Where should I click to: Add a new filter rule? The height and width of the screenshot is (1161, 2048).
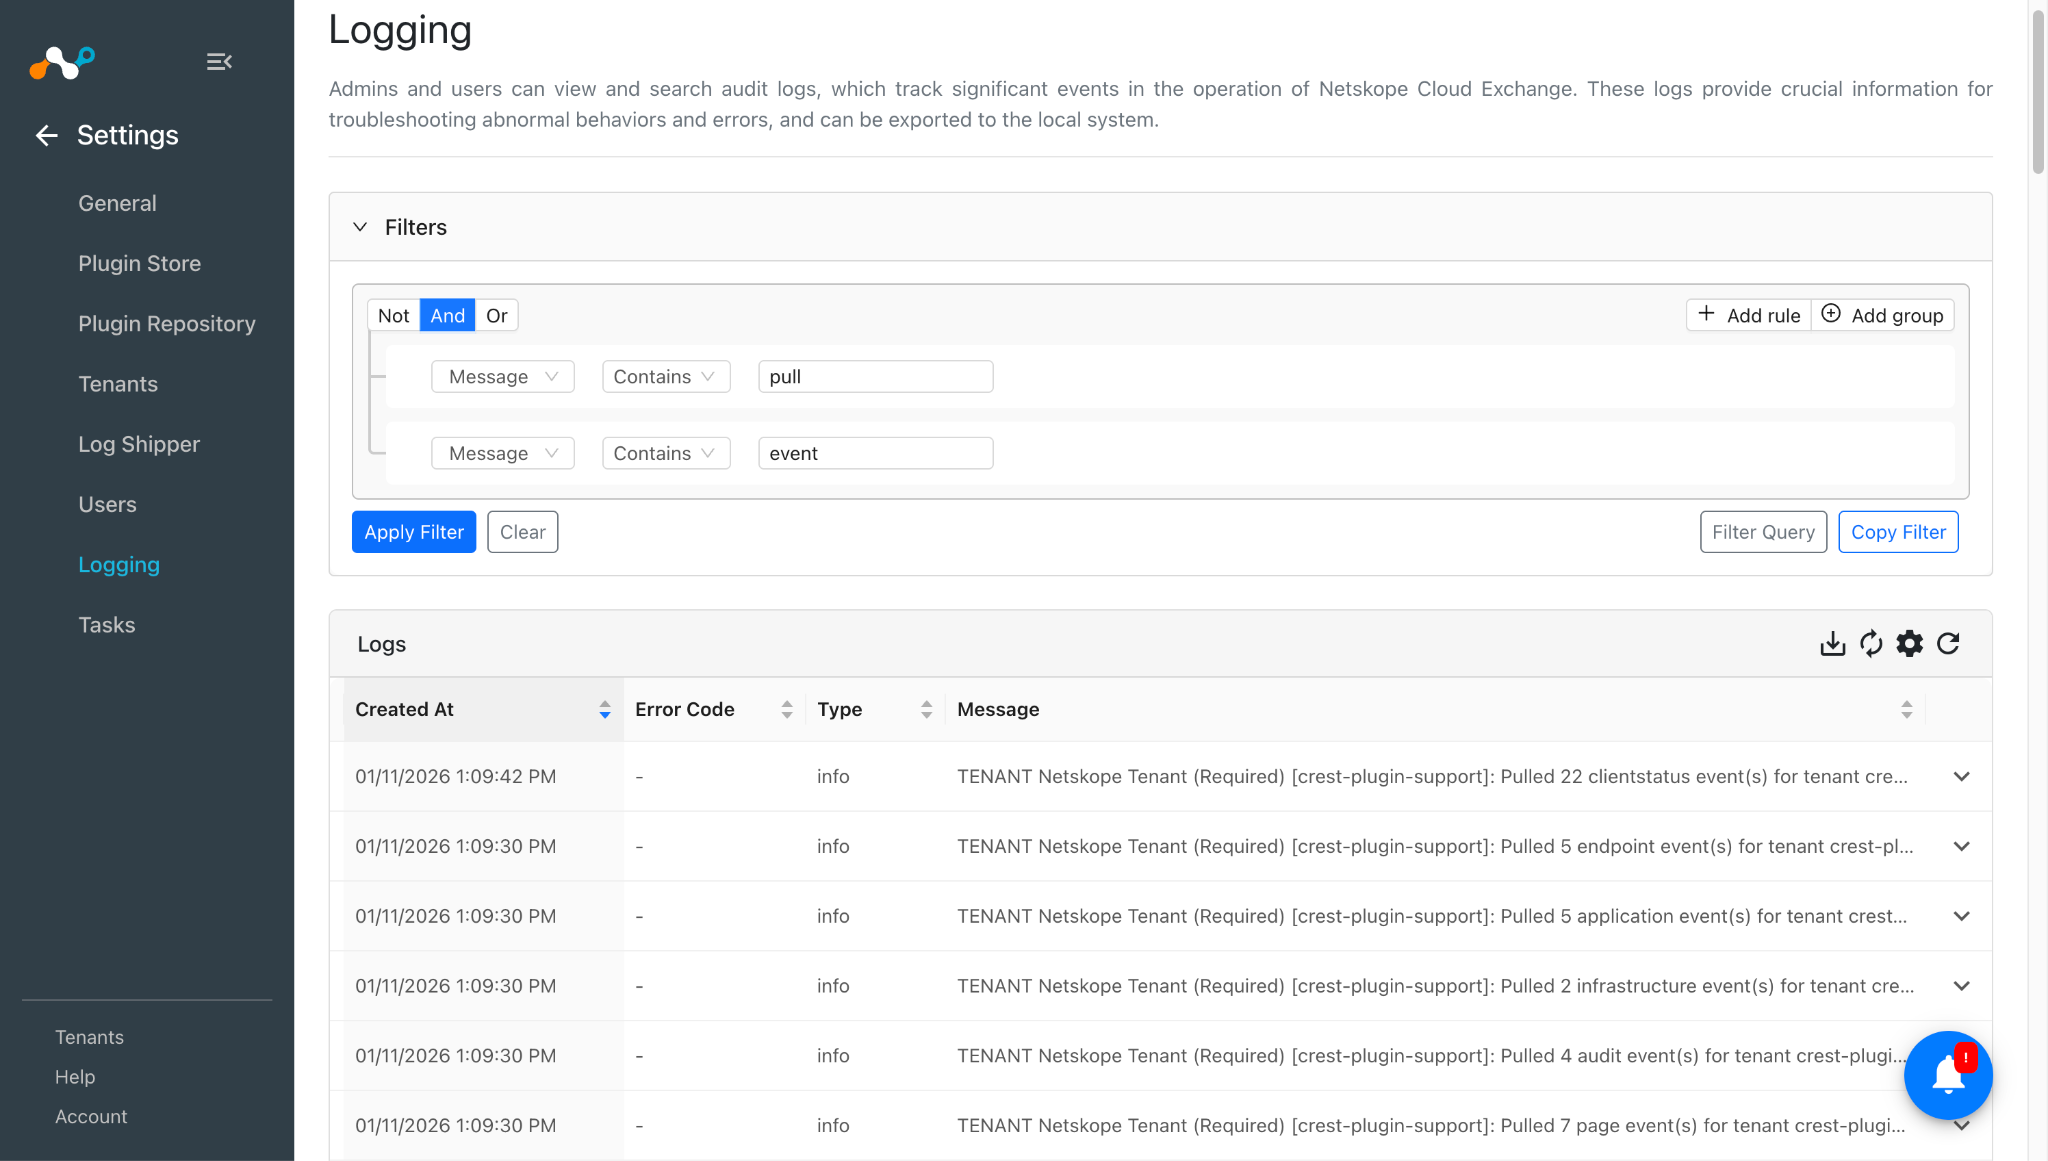[x=1749, y=316]
